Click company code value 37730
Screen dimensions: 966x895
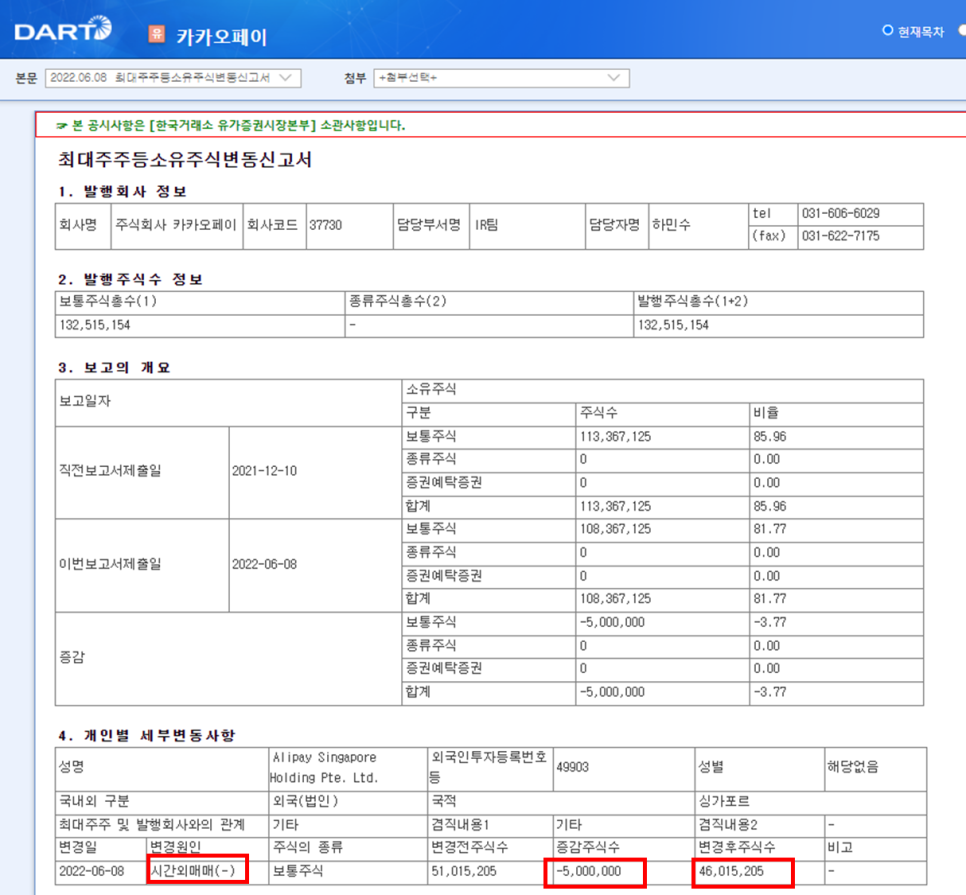(x=325, y=225)
